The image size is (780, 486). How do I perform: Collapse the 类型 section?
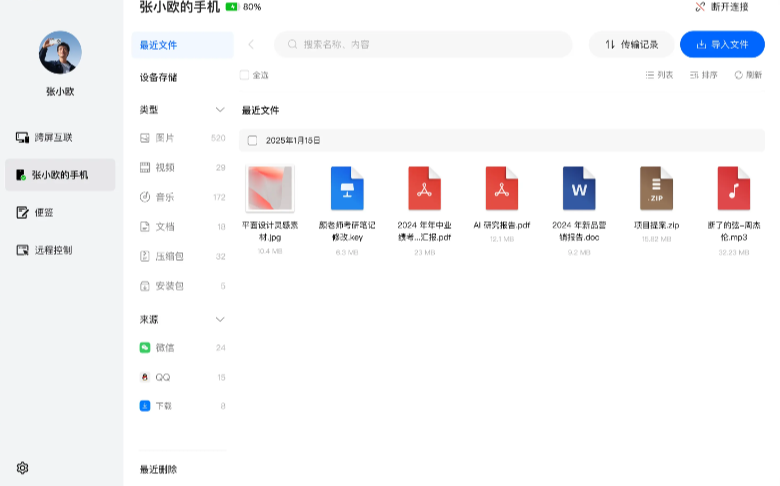[x=220, y=110]
